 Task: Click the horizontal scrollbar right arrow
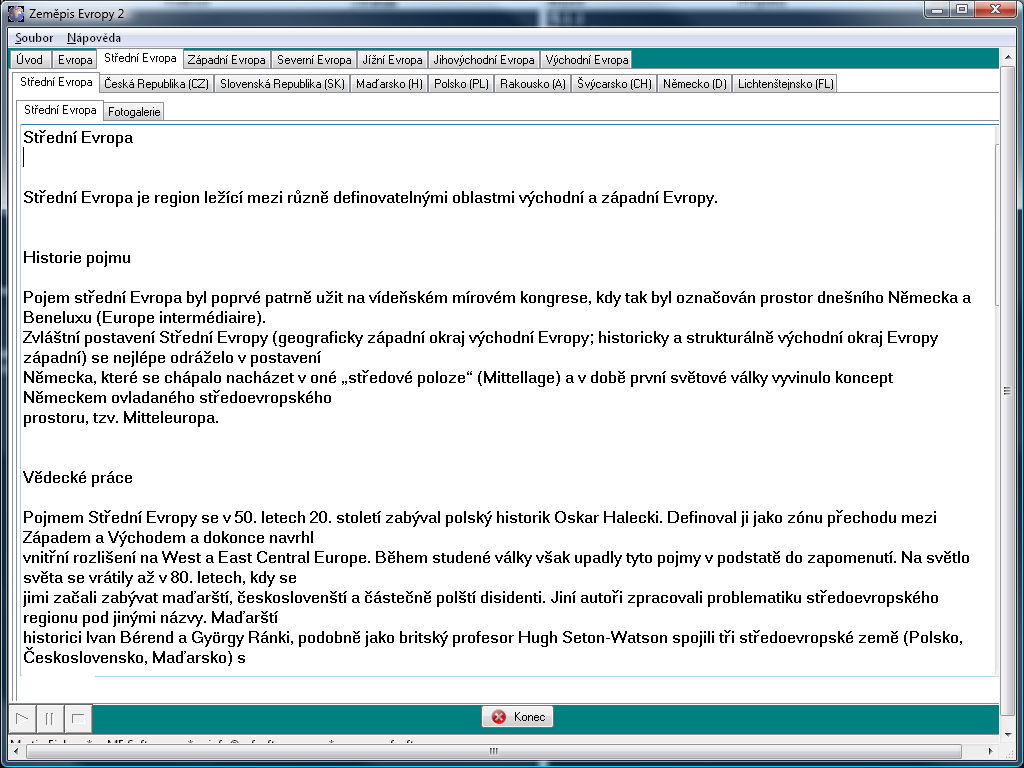(991, 752)
